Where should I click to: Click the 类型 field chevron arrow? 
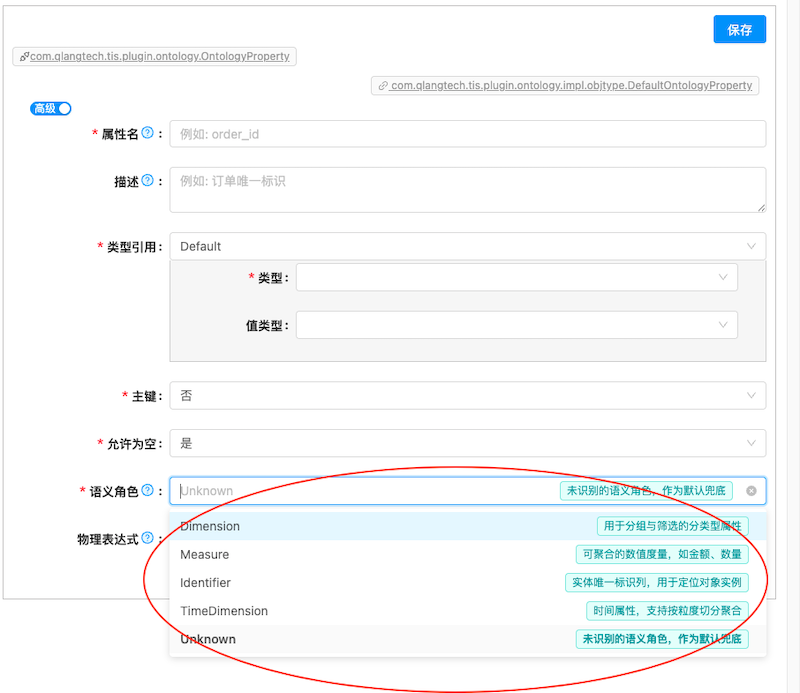tap(723, 277)
